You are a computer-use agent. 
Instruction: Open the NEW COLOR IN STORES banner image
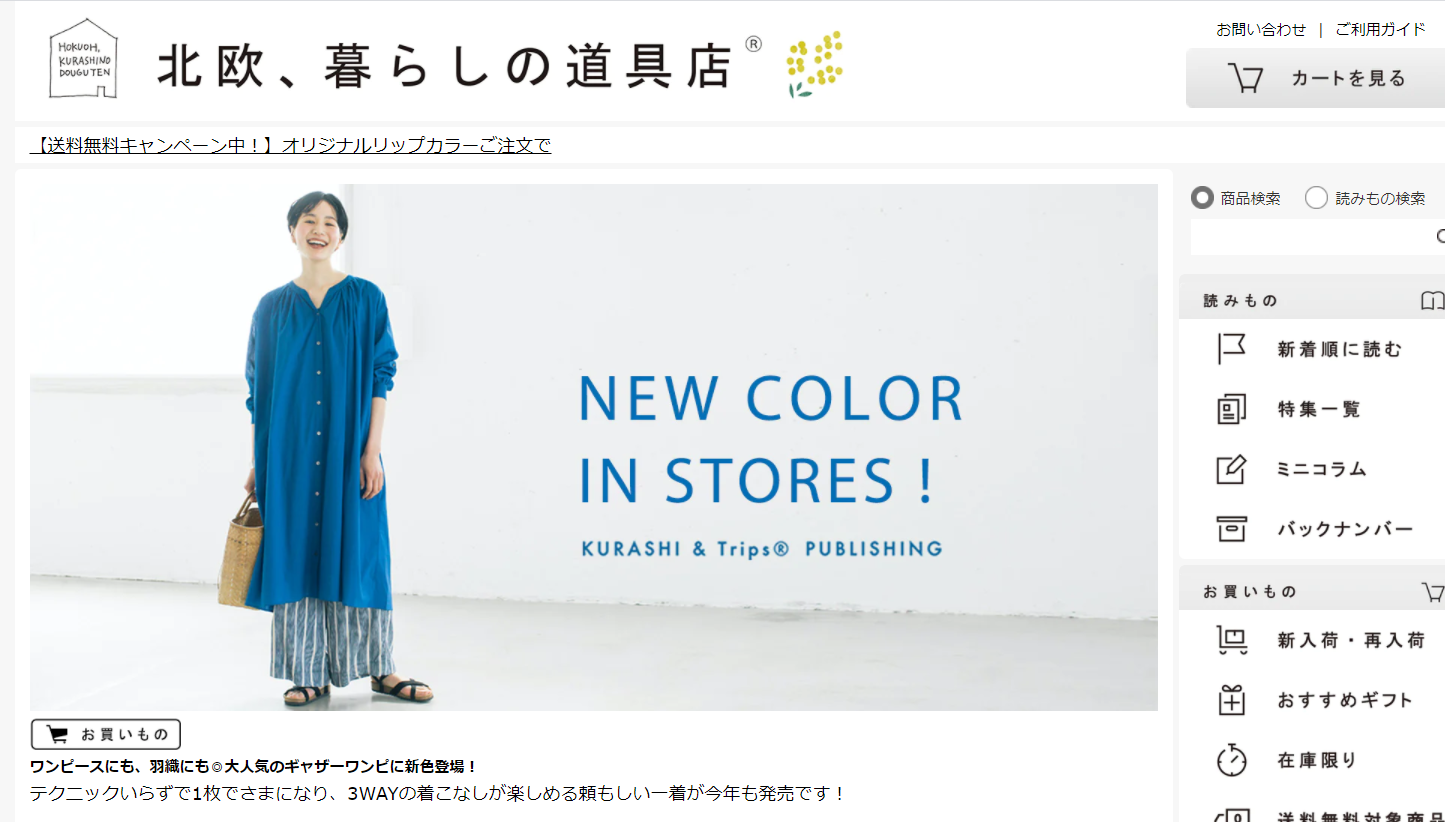click(594, 447)
